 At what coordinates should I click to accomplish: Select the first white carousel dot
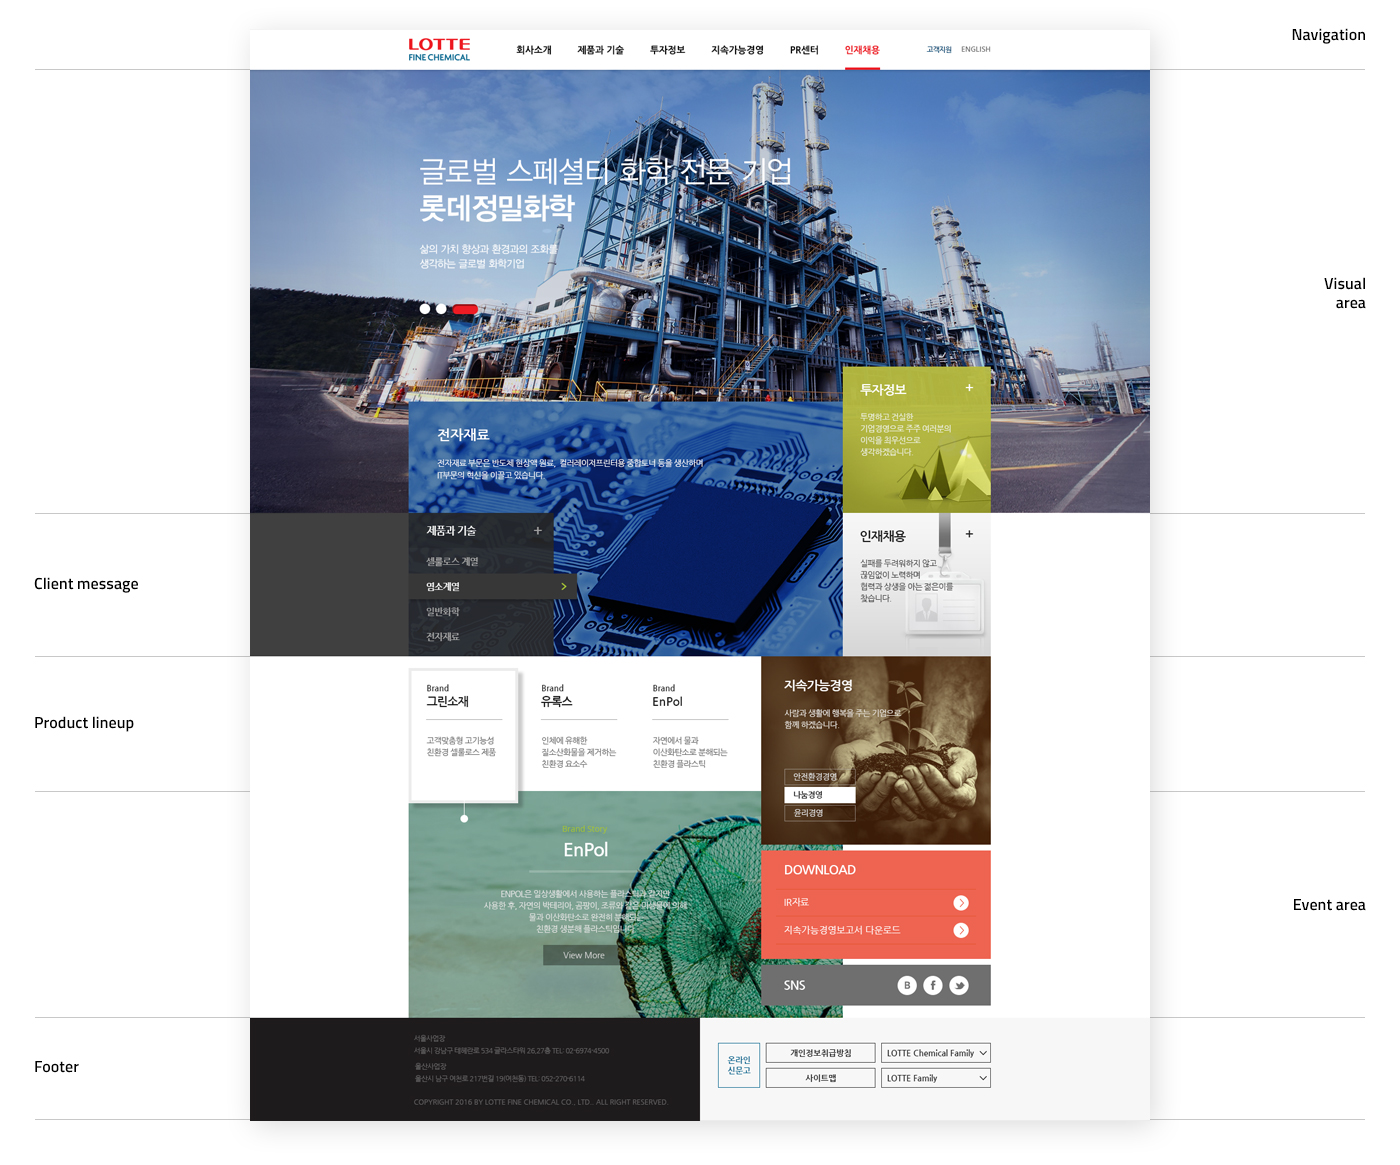point(425,309)
